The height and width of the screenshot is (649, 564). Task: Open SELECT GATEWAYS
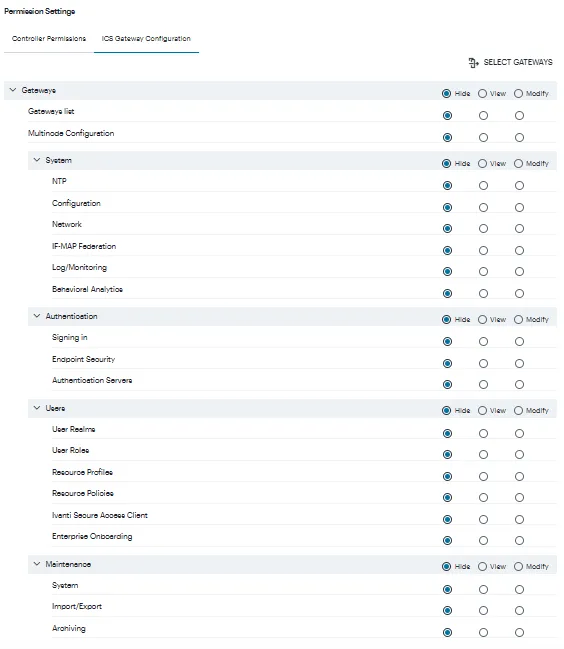511,62
